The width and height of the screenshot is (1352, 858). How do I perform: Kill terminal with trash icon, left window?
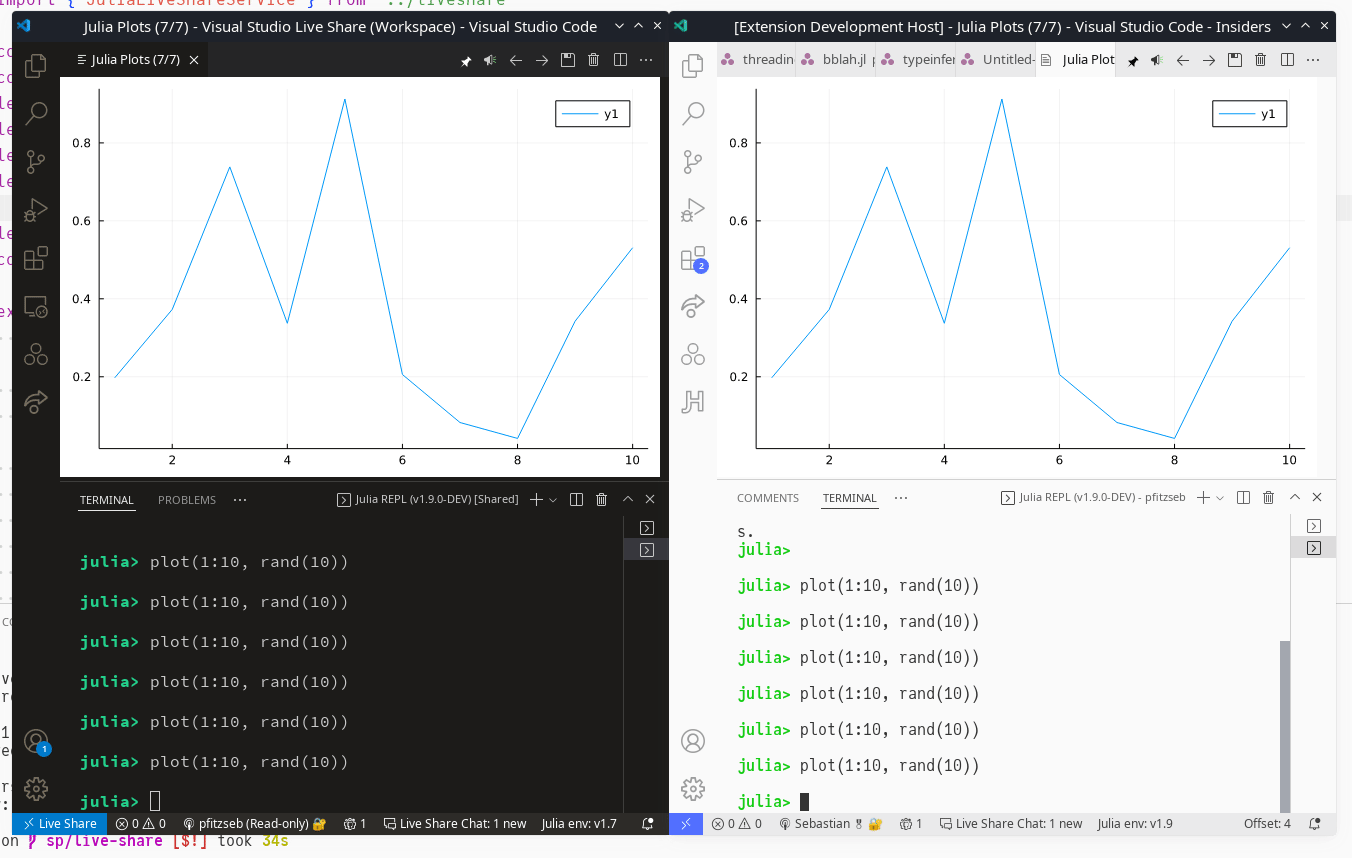coord(602,499)
